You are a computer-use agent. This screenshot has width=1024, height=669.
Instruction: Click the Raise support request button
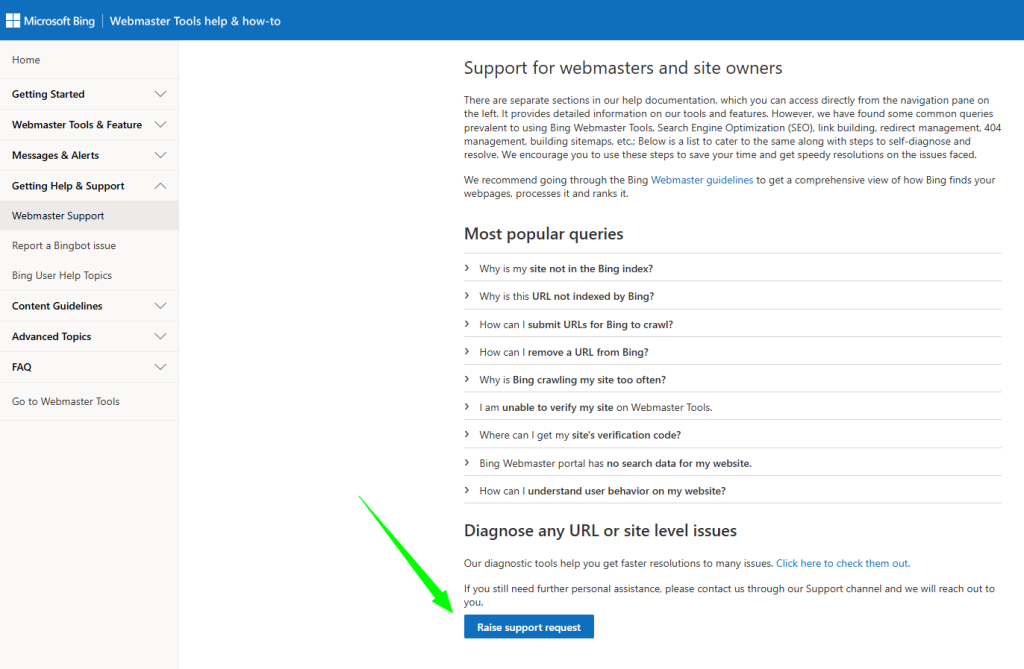529,627
